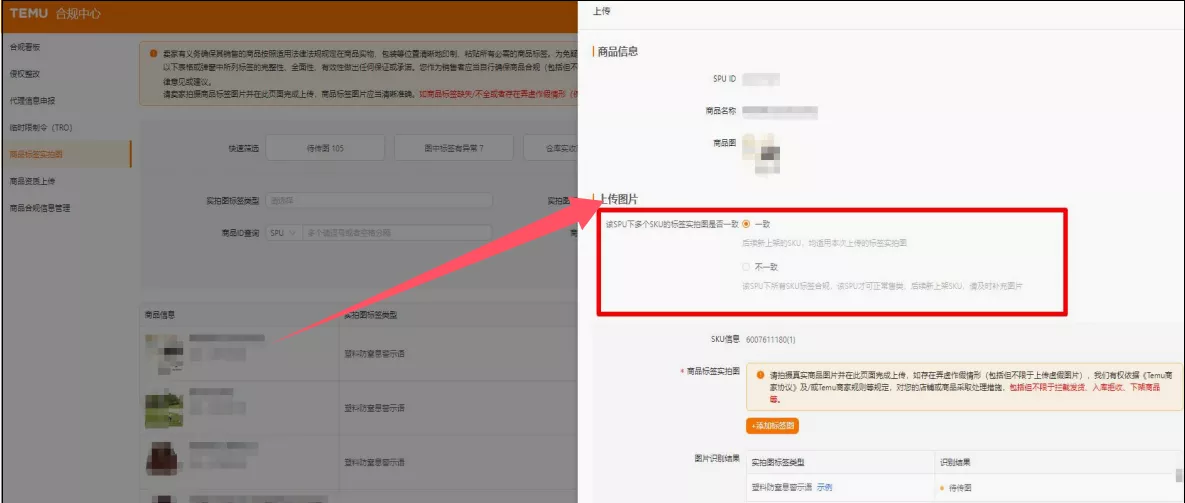This screenshot has height=503, width=1185.
Task: Open 代理信息申报 in the sidebar
Action: 32,100
